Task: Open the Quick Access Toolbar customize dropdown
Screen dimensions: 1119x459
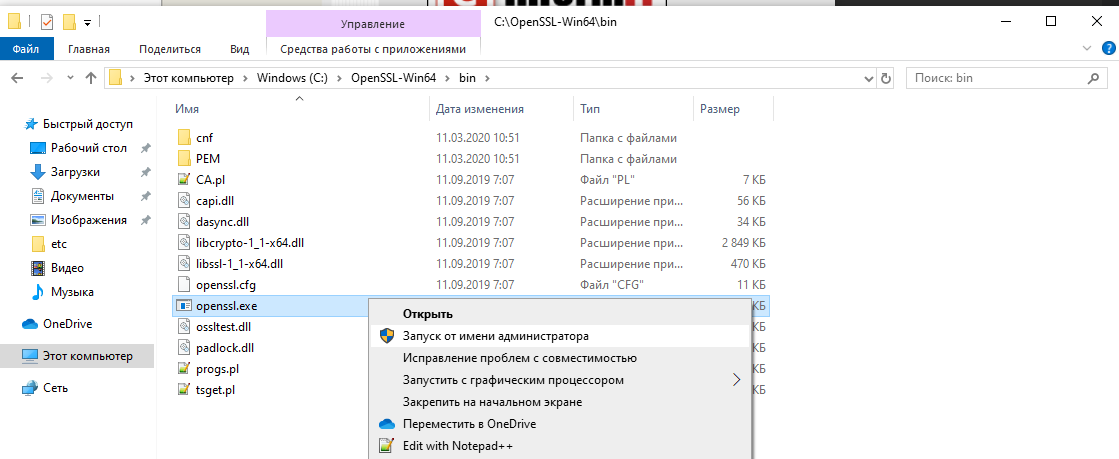Action: (x=88, y=21)
